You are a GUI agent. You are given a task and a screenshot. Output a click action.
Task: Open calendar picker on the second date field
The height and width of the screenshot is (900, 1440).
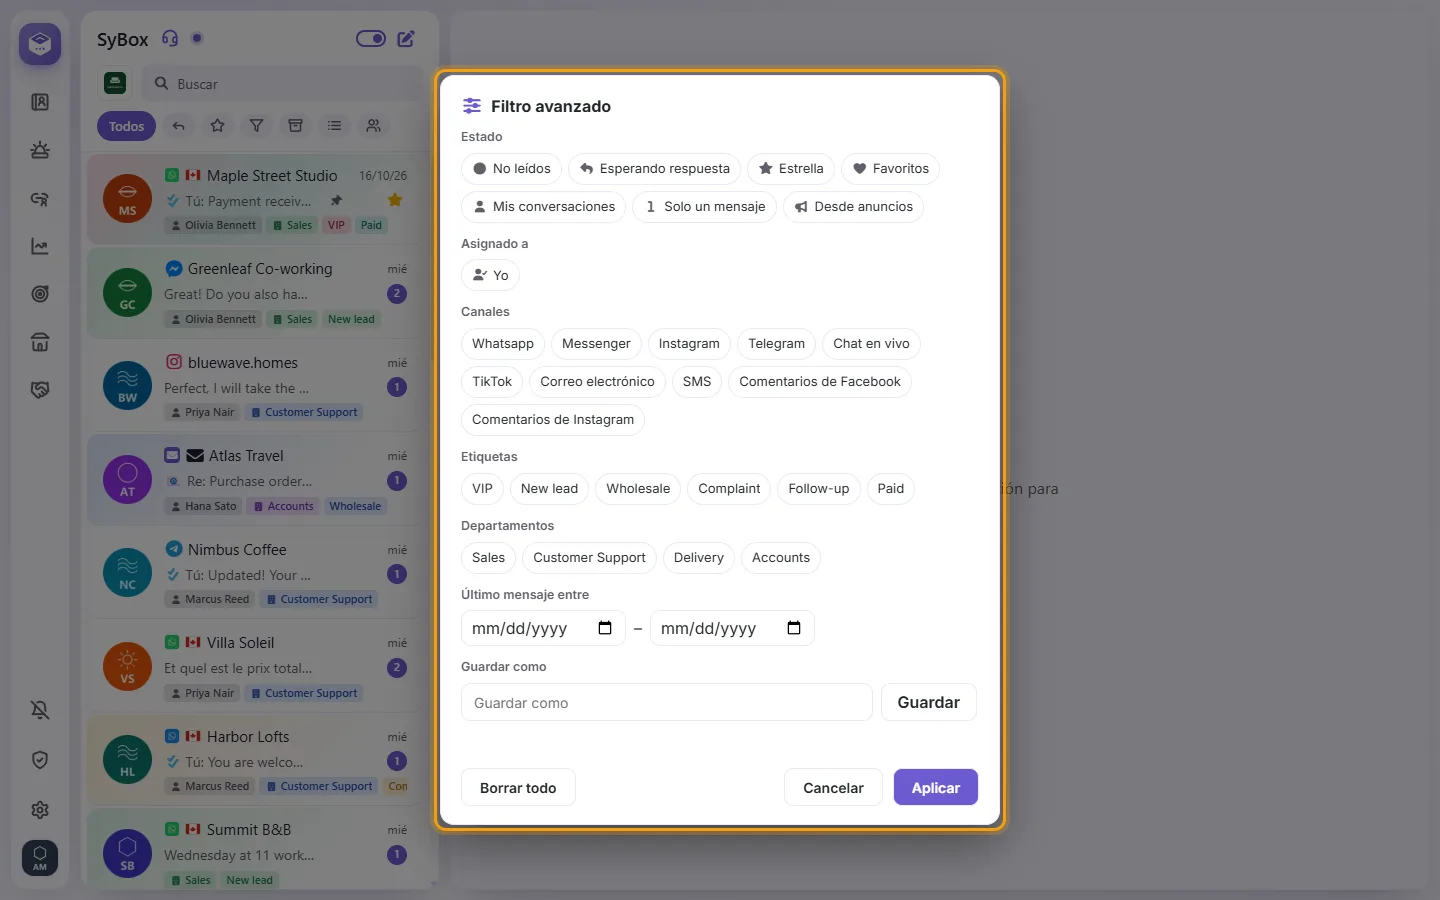(x=794, y=628)
